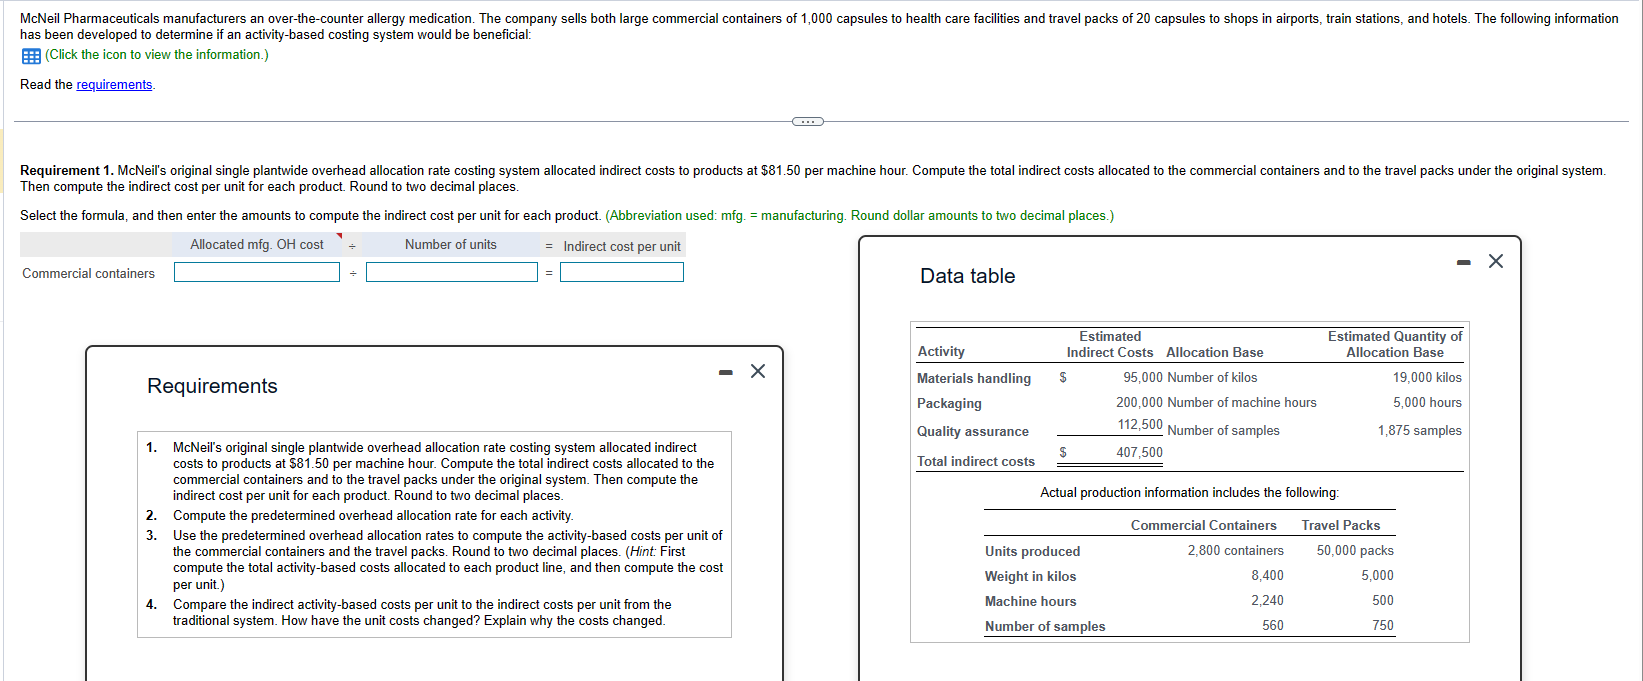Click the 'Commercial containers' row label
Viewport: 1643px width, 681px height.
point(88,274)
